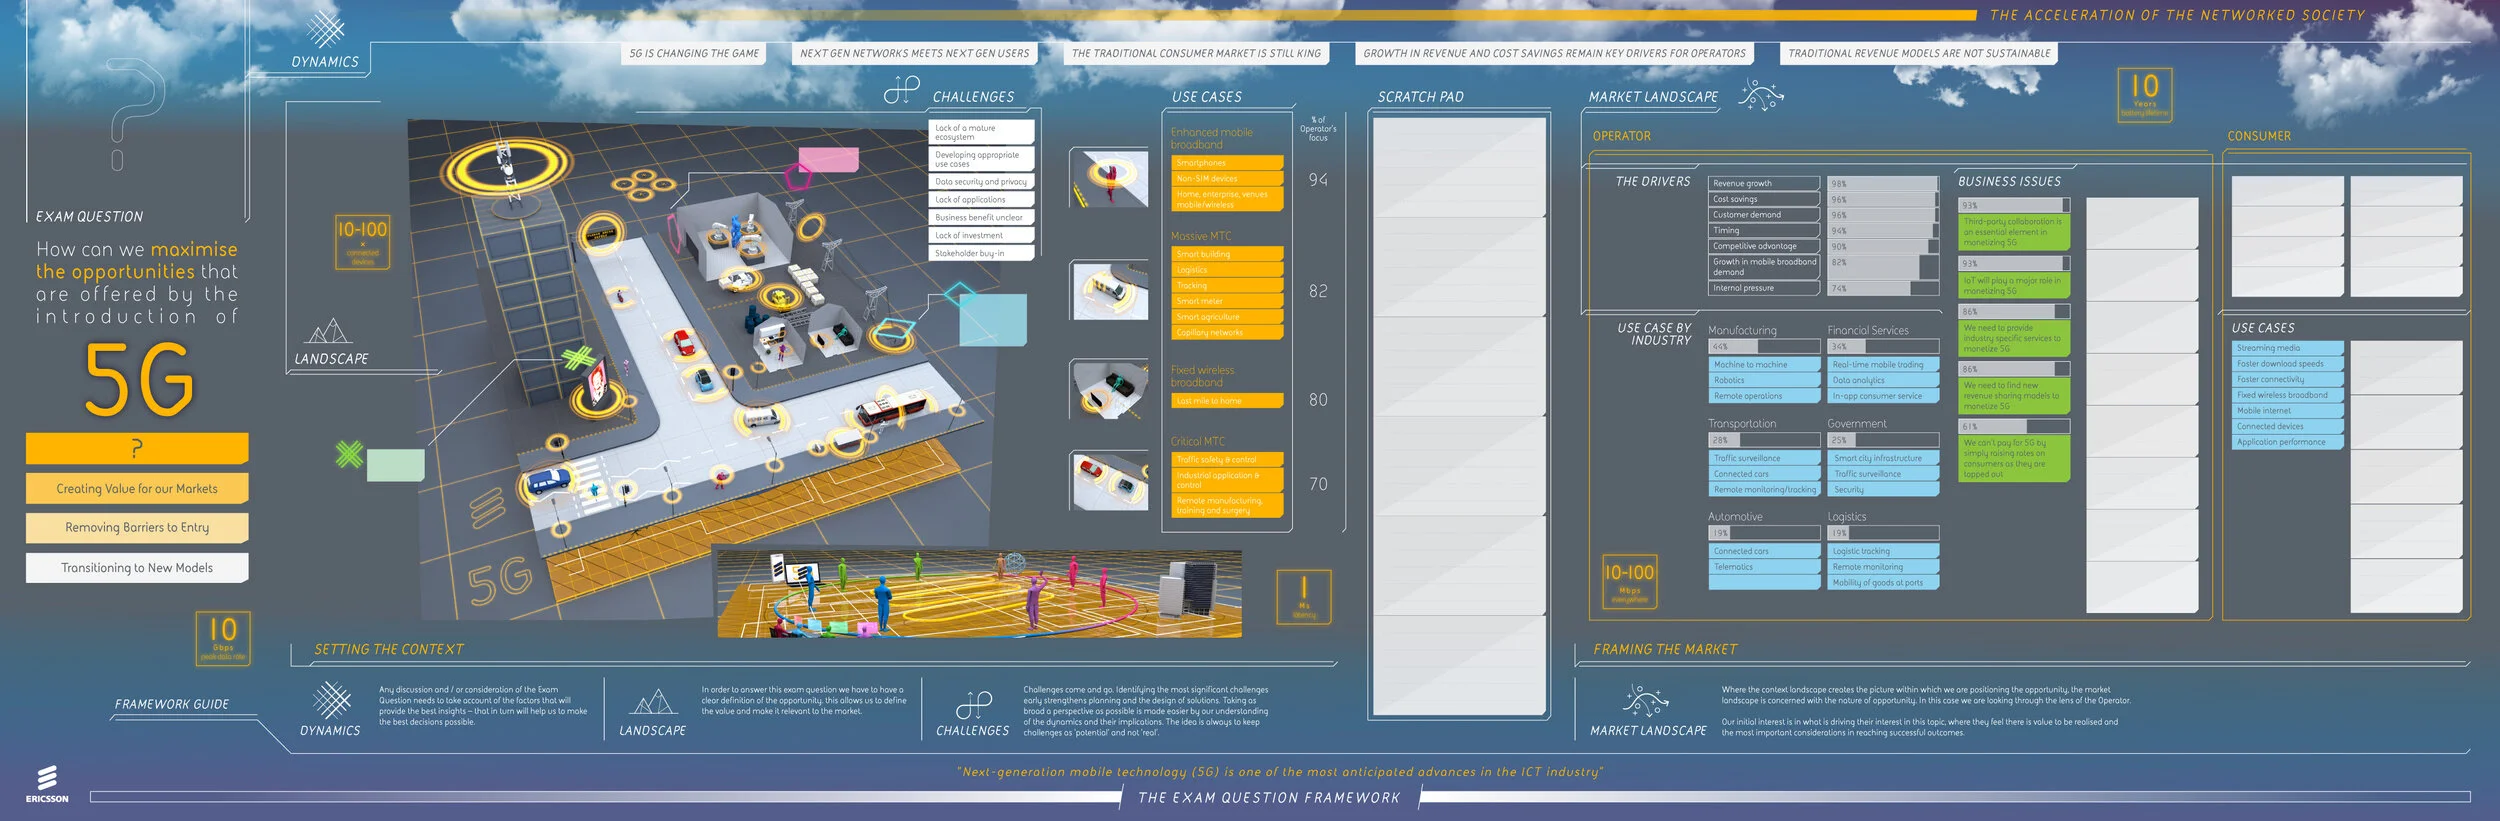The width and height of the screenshot is (2500, 821).
Task: Select 'Stakeholder buy-in' challenge
Action: pyautogui.click(x=981, y=253)
